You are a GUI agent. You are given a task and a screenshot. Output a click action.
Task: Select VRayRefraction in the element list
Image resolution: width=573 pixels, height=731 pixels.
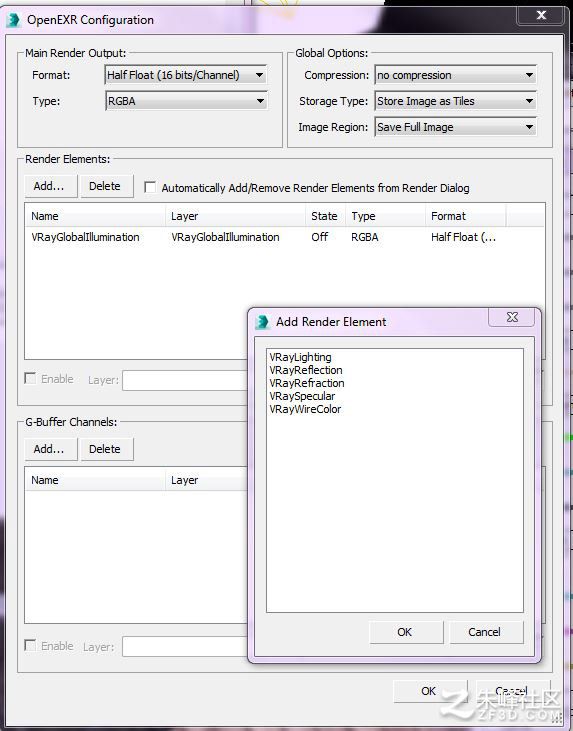coord(307,383)
